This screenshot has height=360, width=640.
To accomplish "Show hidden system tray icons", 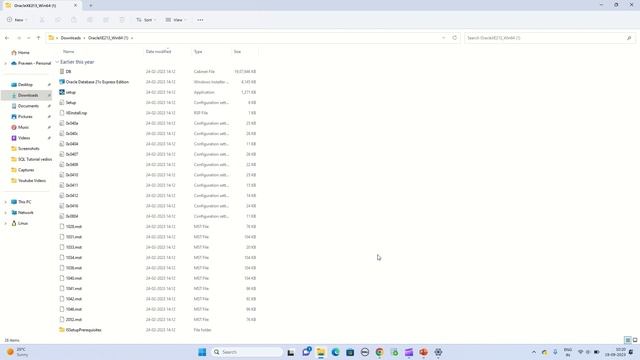I will point(534,352).
